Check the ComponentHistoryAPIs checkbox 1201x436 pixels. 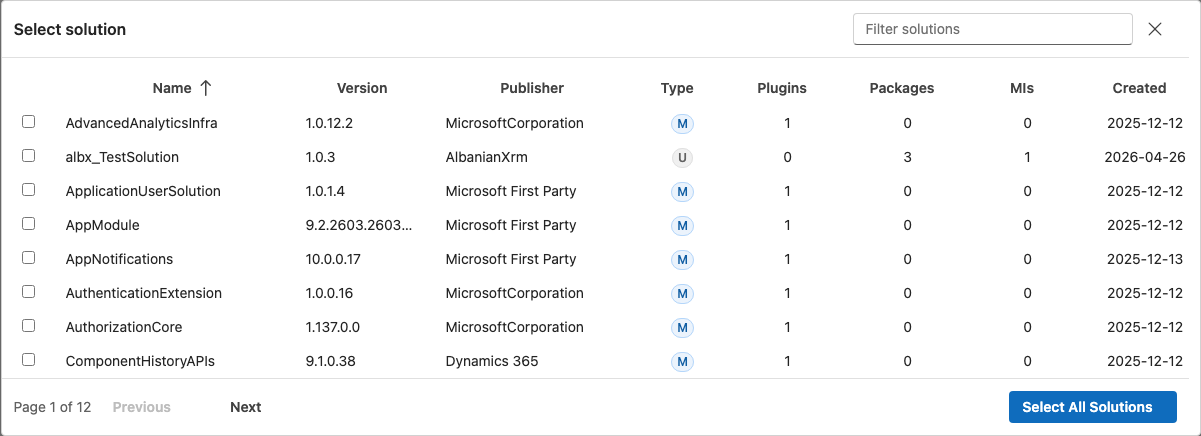[x=29, y=360]
